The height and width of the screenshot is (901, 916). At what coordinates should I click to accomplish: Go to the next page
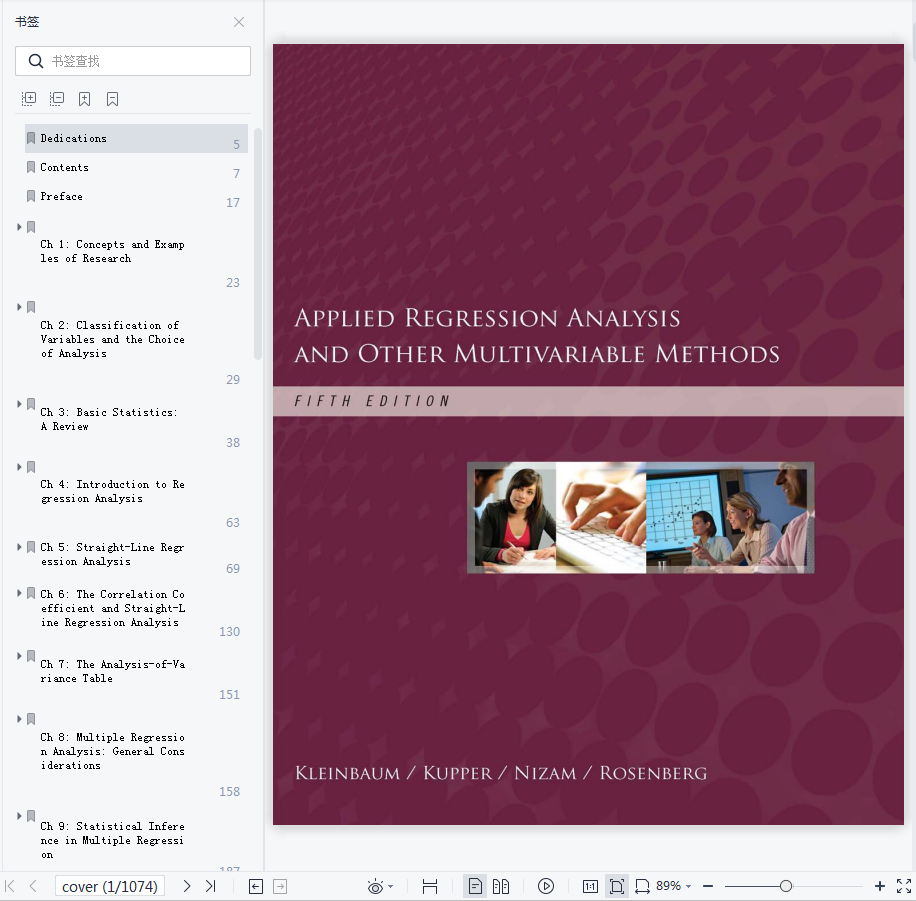point(186,886)
